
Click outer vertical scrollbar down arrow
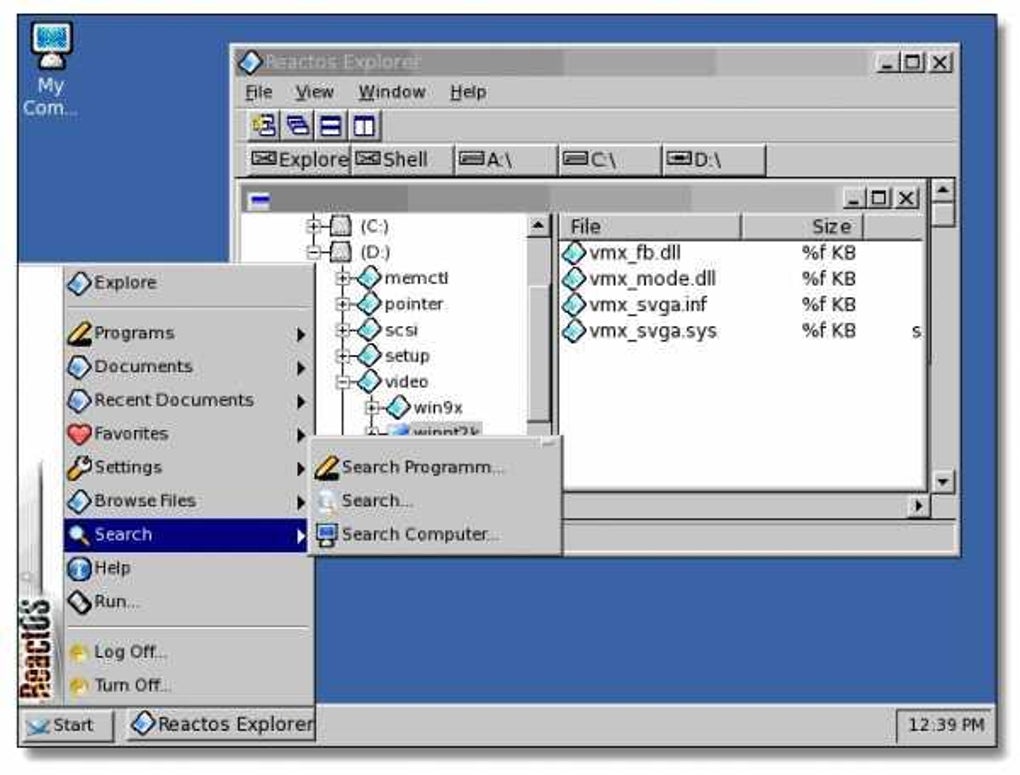pyautogui.click(x=943, y=482)
